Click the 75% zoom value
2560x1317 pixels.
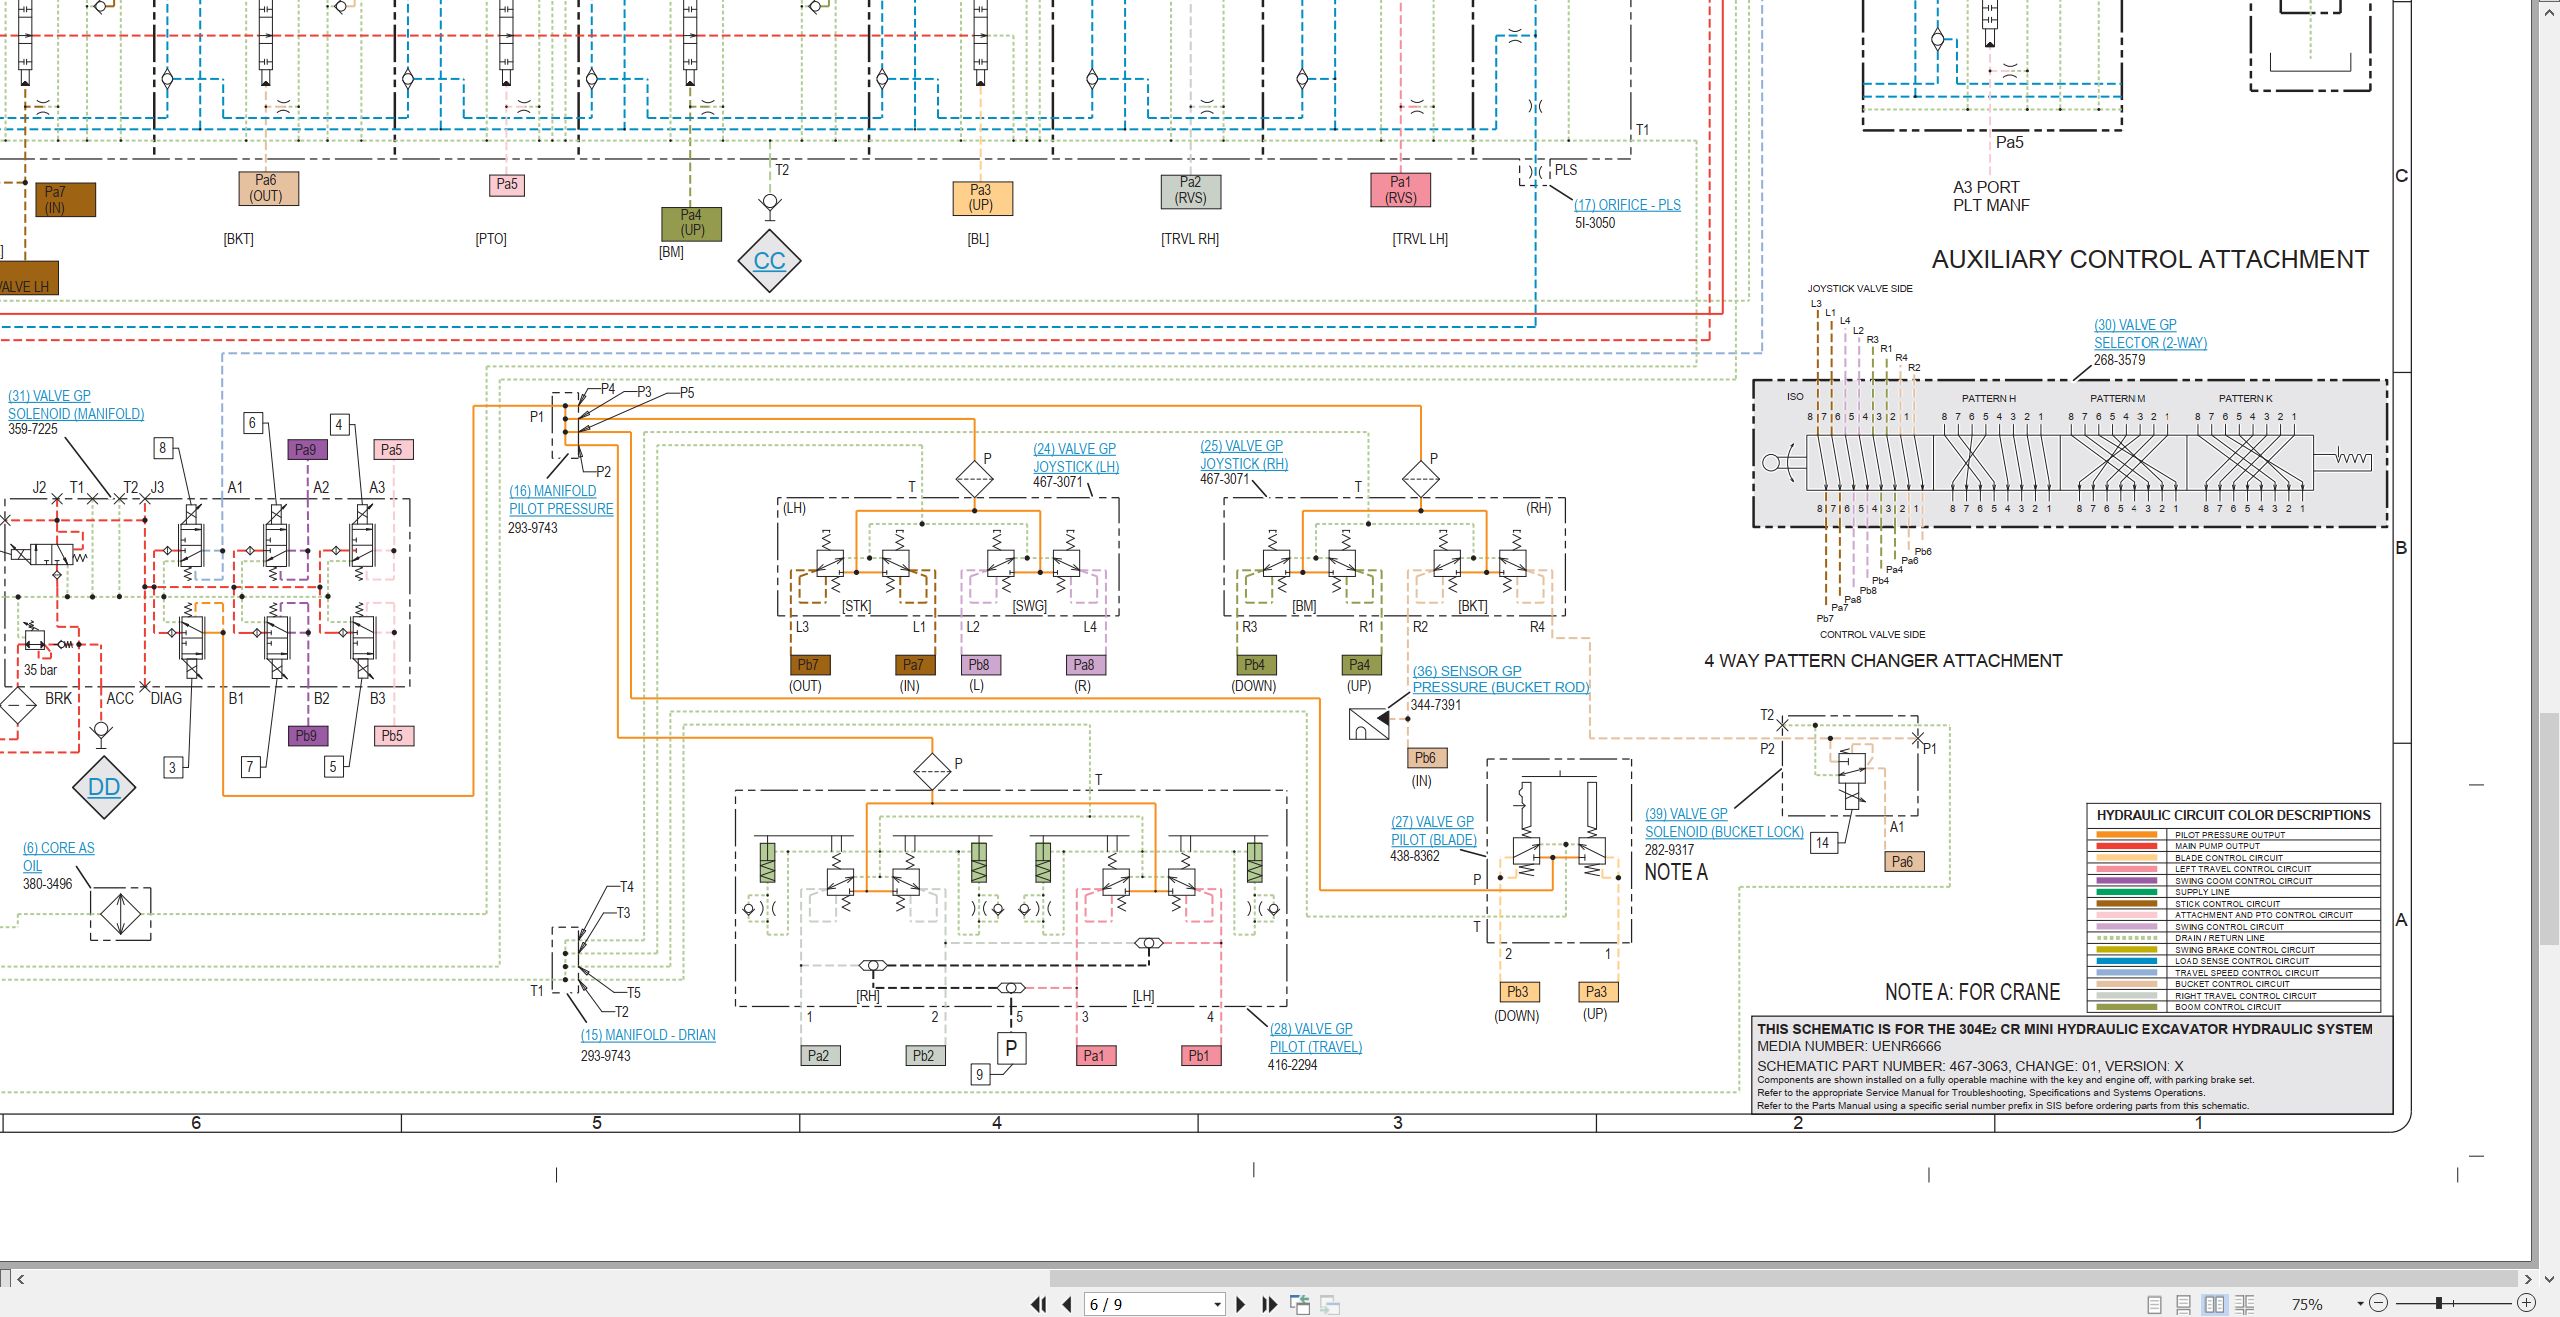(2306, 1304)
